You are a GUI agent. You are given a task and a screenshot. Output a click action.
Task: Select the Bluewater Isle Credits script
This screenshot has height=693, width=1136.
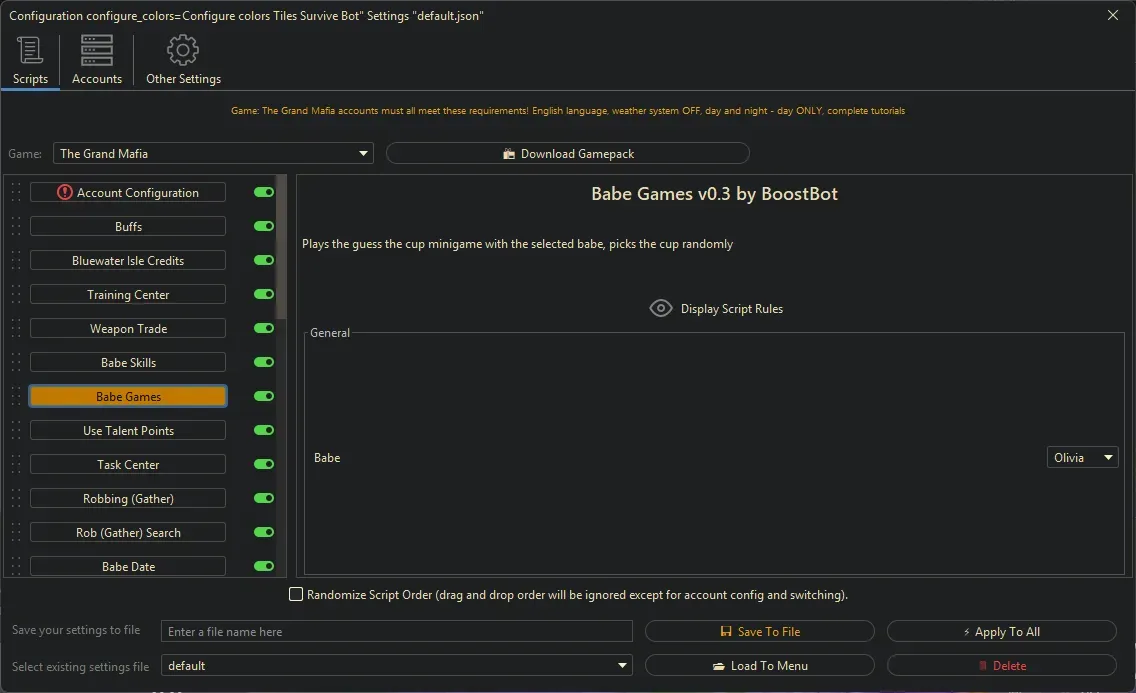coord(128,260)
